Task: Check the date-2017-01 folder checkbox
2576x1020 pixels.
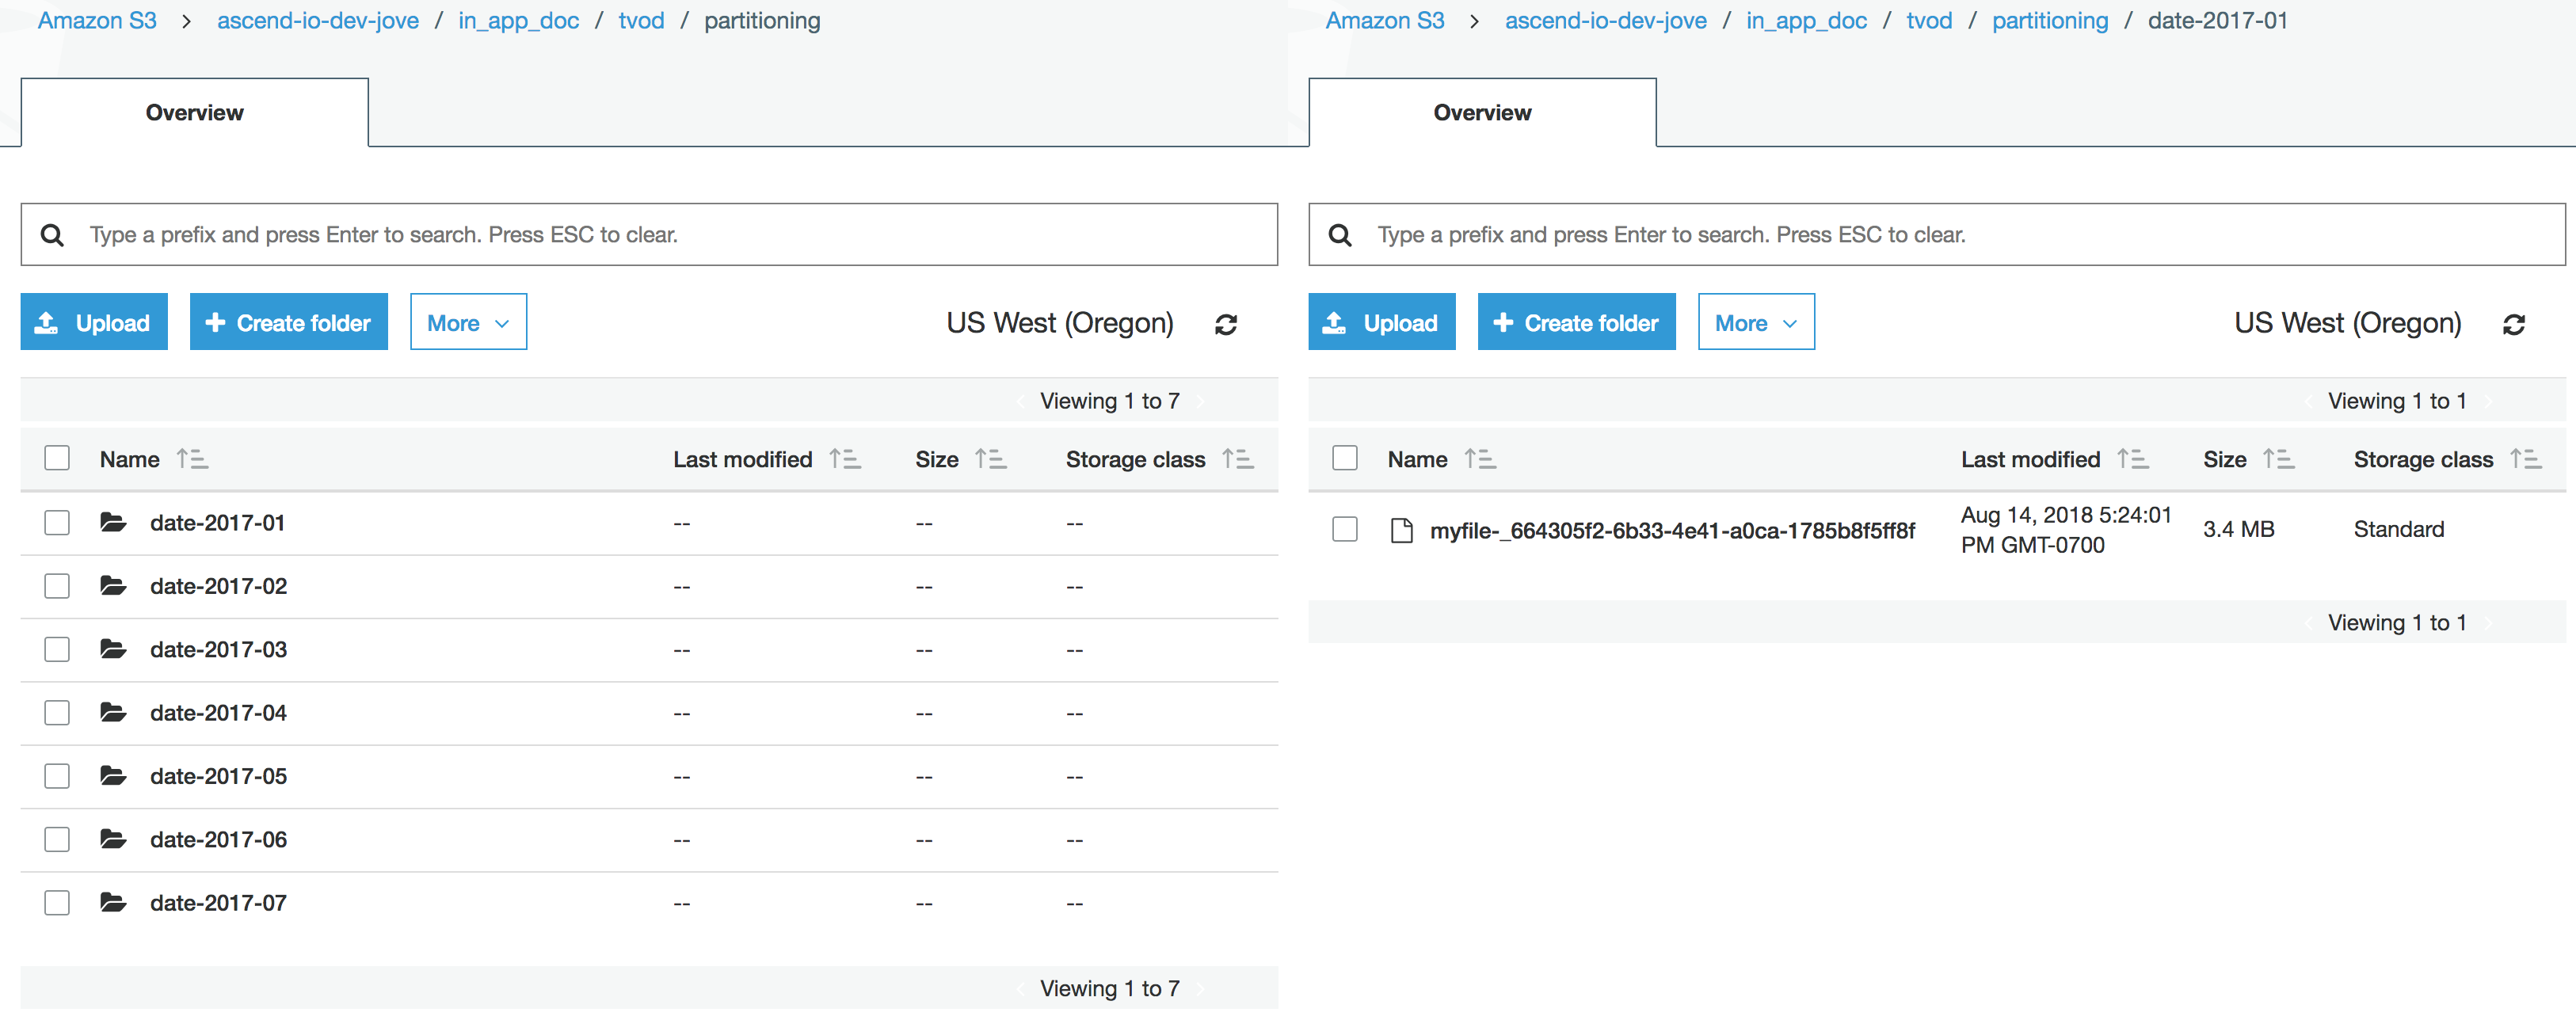Action: 57,523
